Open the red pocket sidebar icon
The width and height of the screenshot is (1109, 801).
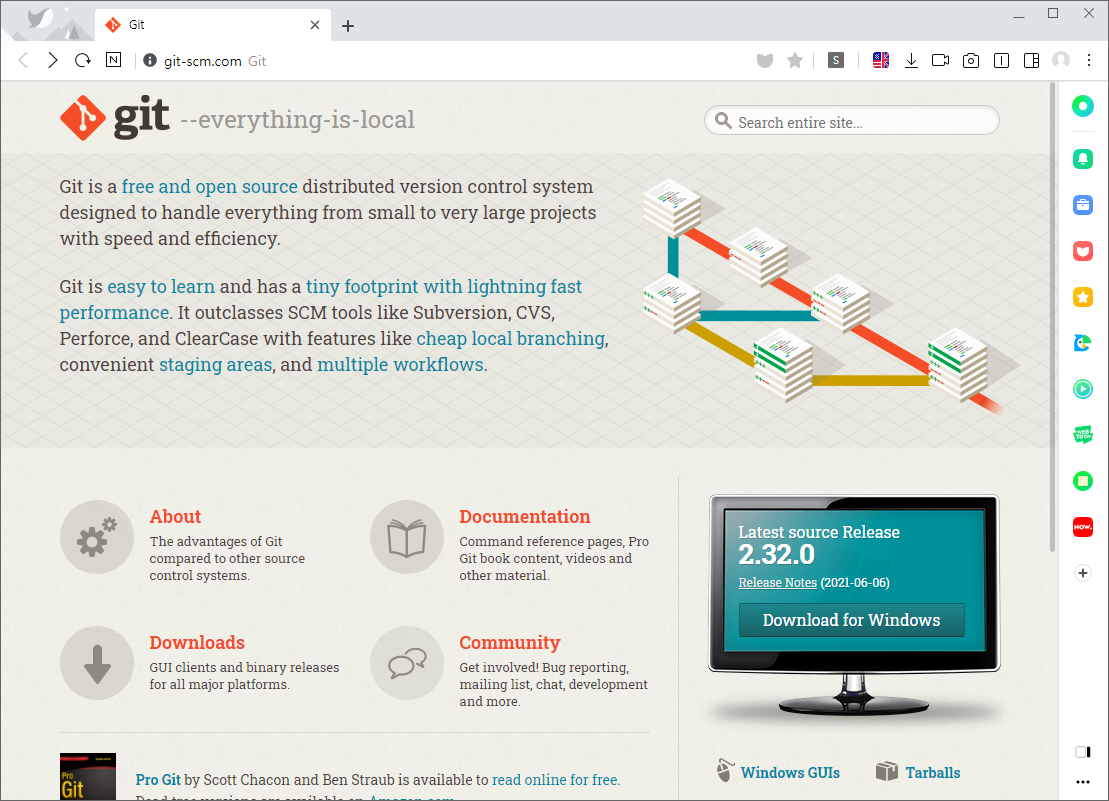pyautogui.click(x=1083, y=251)
